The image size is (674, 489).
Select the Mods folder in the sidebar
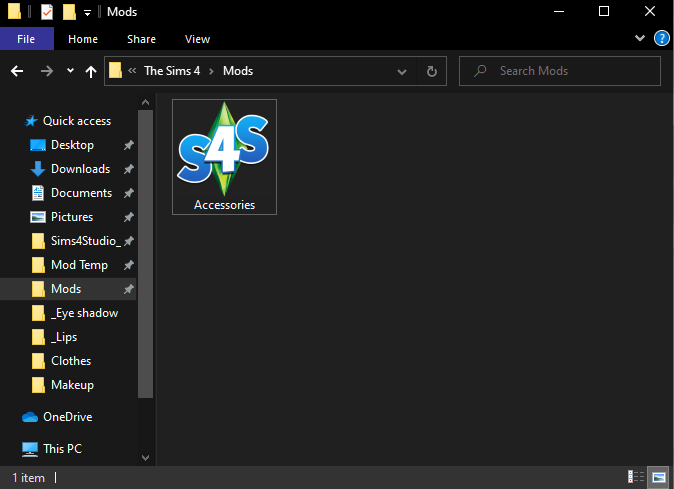(68, 289)
